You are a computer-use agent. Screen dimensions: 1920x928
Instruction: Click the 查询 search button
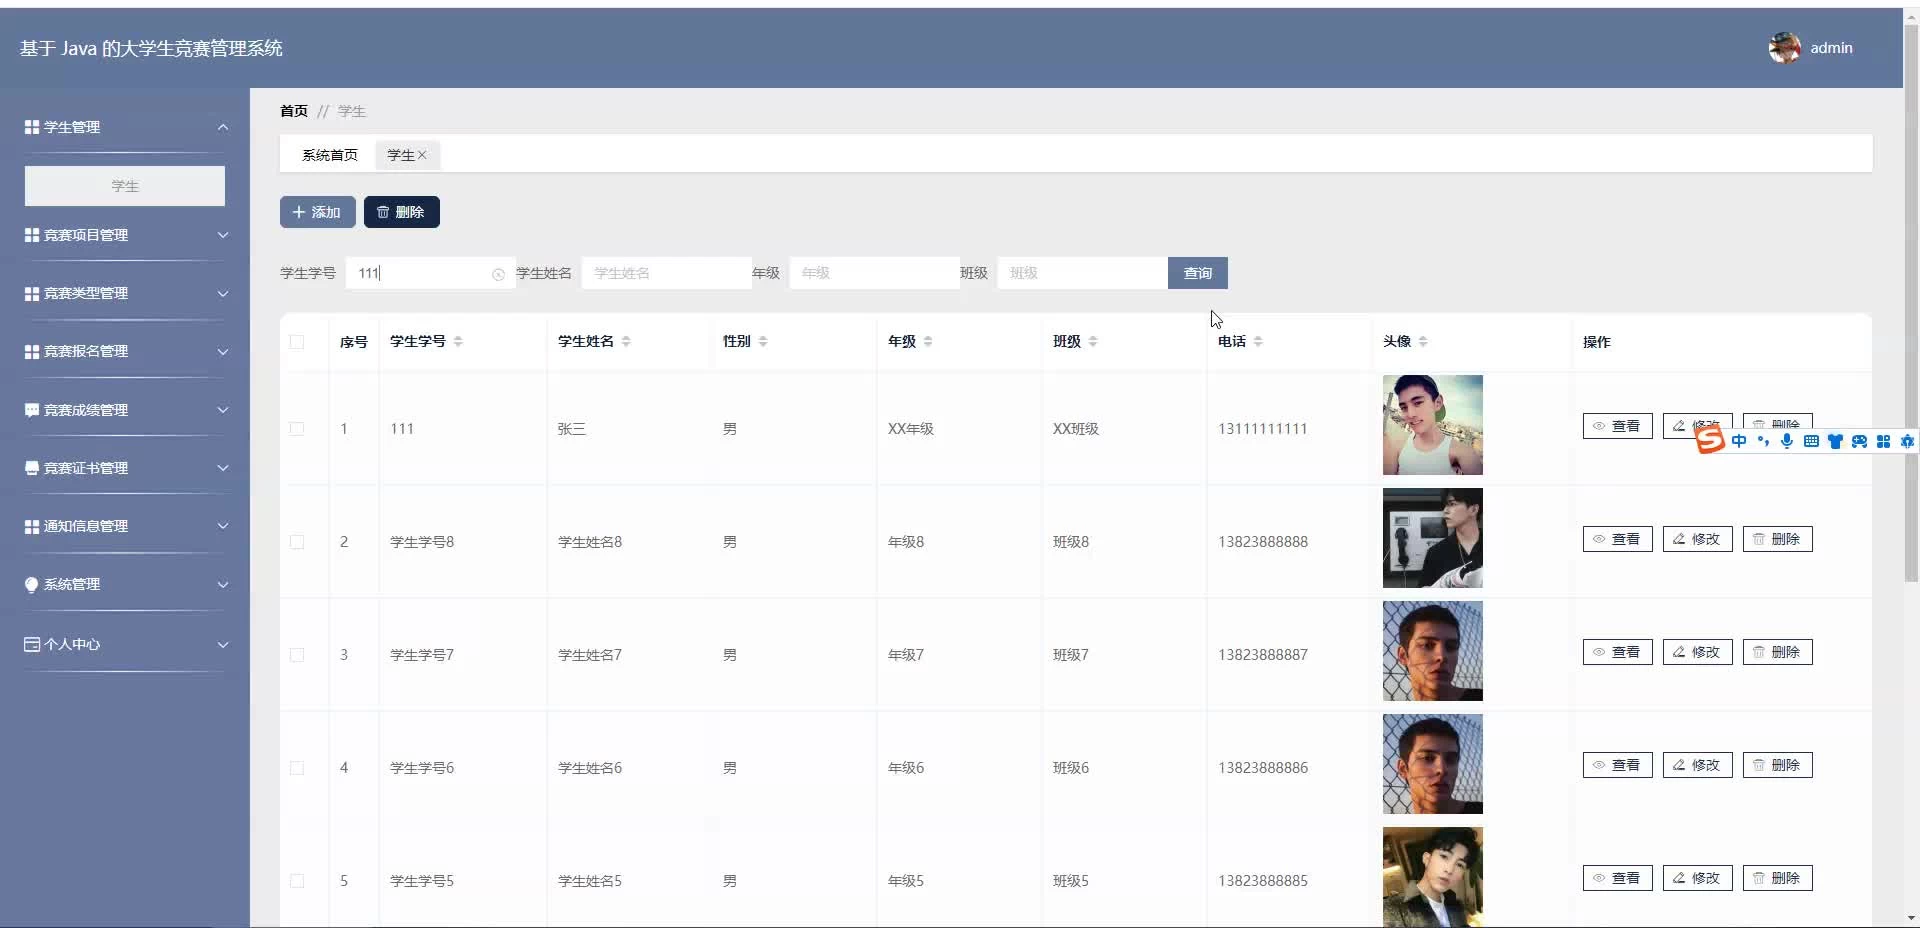(x=1197, y=273)
